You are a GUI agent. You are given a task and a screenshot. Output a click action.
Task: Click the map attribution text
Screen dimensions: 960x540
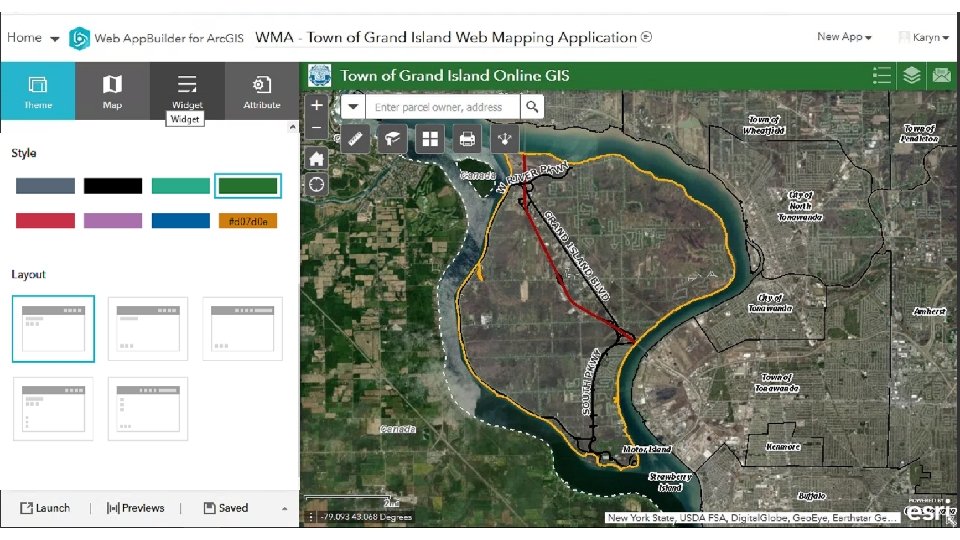(752, 517)
